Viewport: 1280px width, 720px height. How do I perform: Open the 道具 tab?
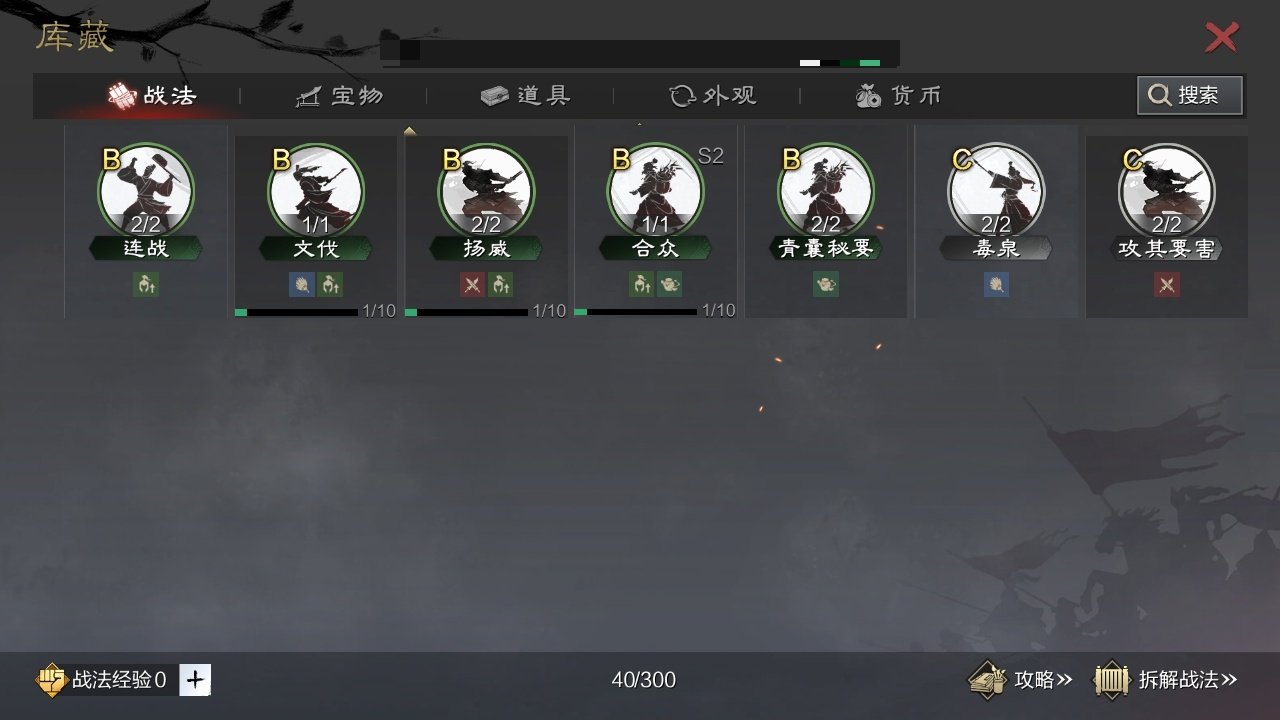(525, 96)
